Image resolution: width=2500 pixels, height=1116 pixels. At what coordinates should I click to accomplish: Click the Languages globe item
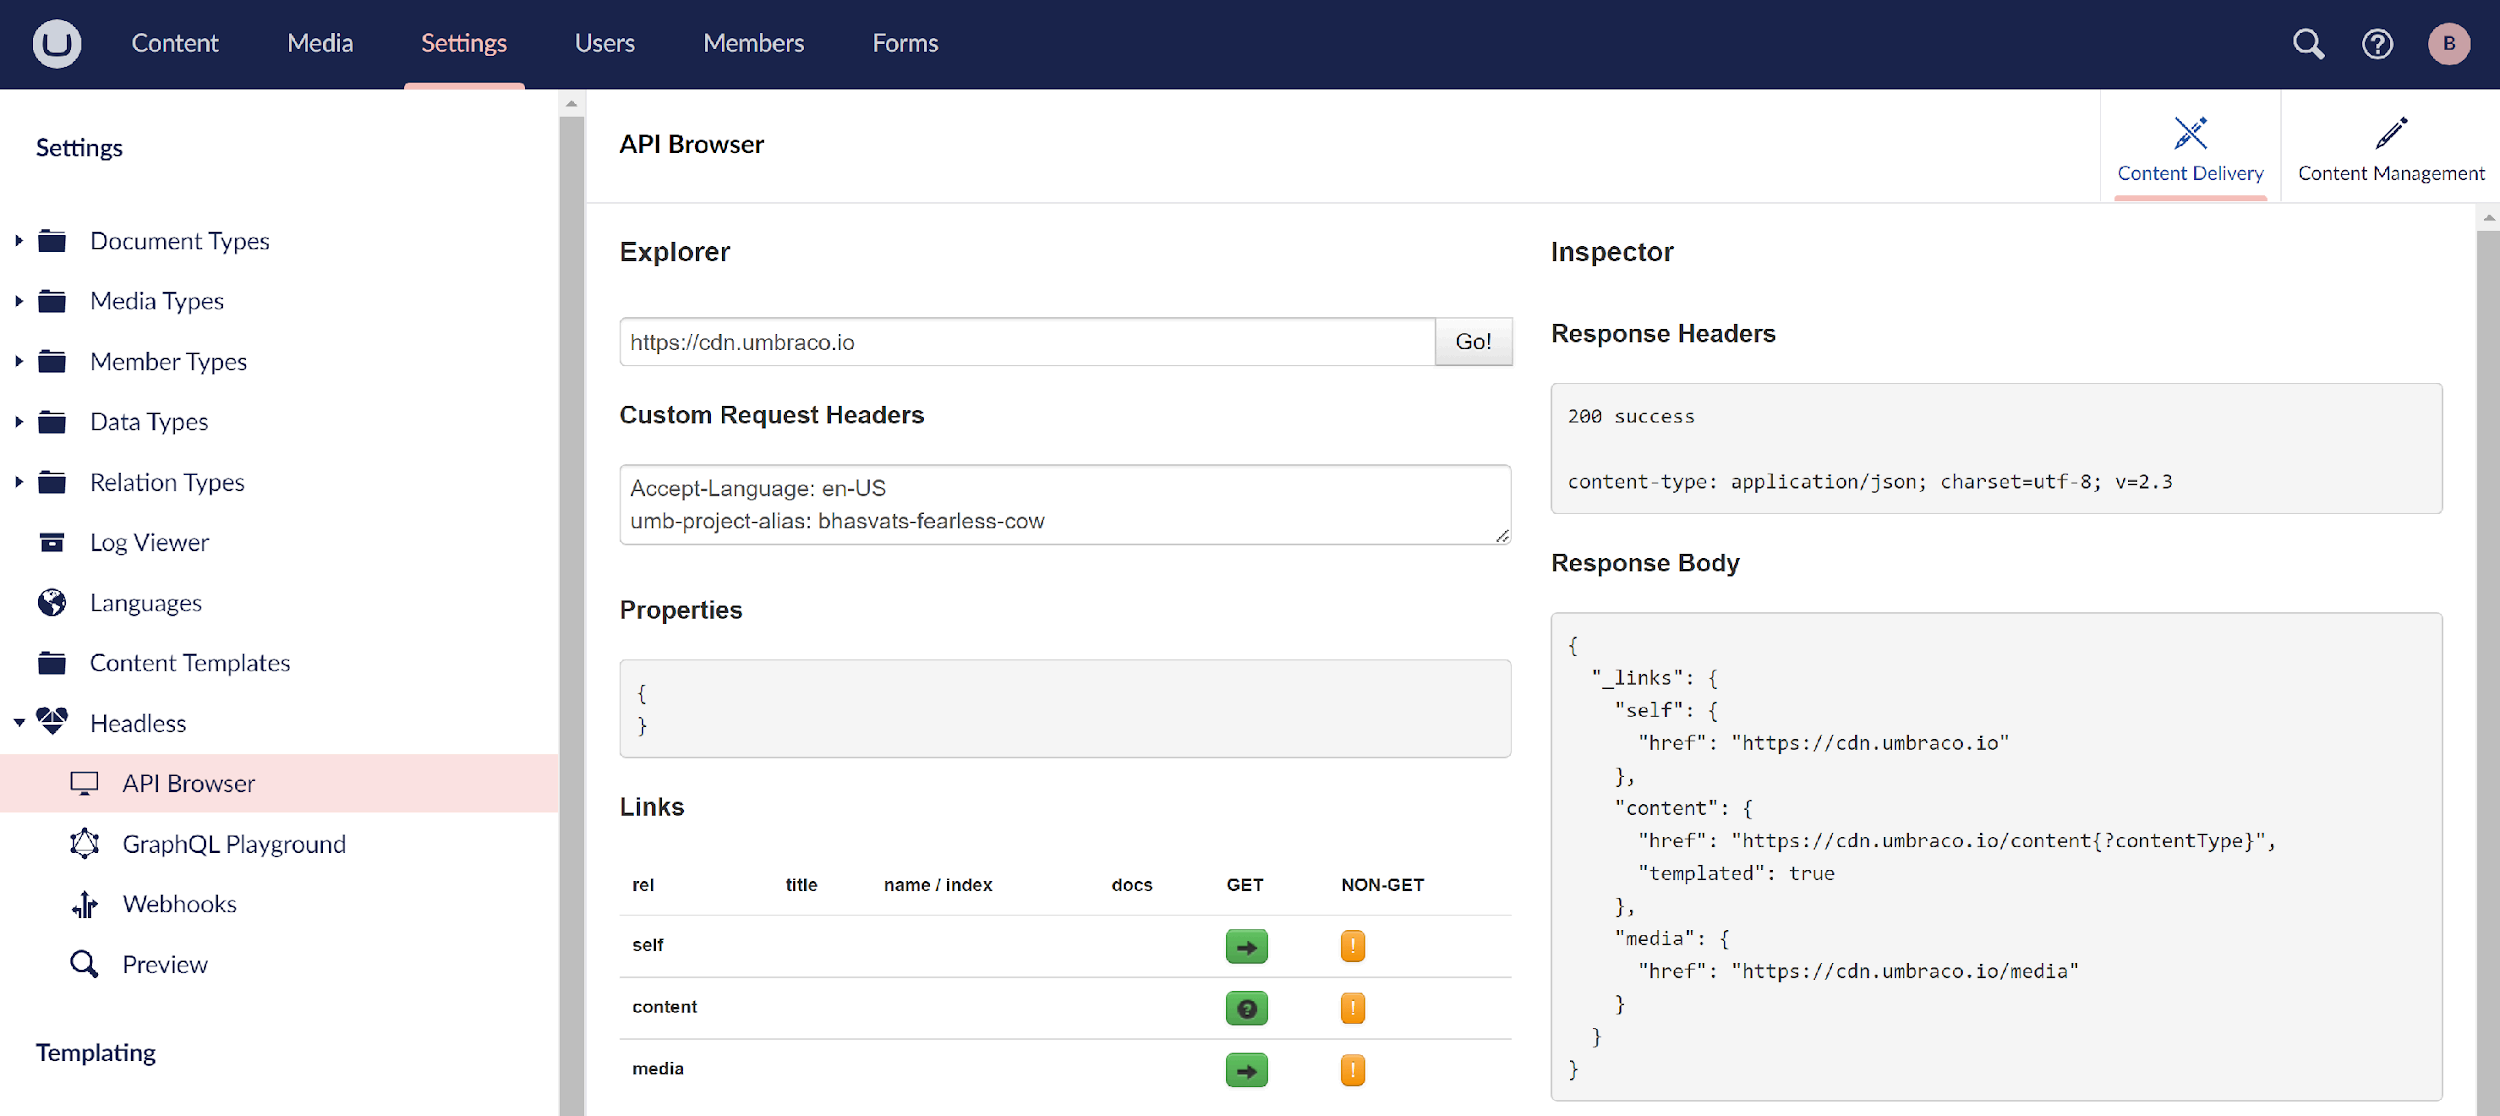pos(145,603)
